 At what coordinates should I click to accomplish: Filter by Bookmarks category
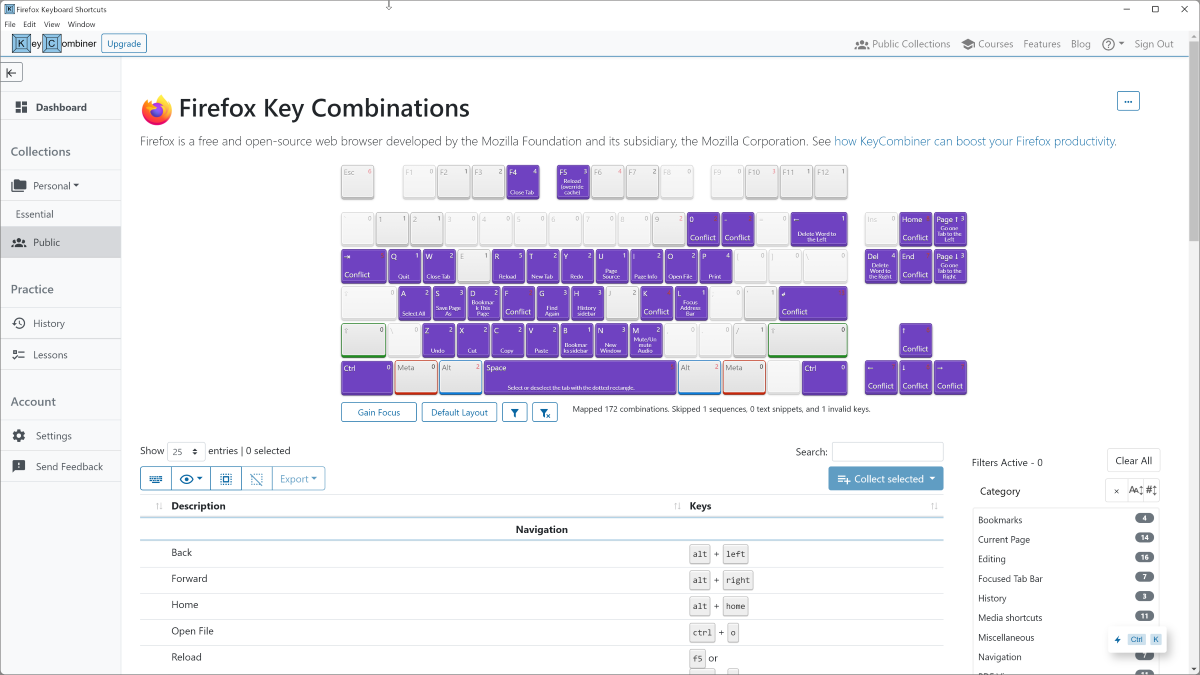pos(1066,520)
